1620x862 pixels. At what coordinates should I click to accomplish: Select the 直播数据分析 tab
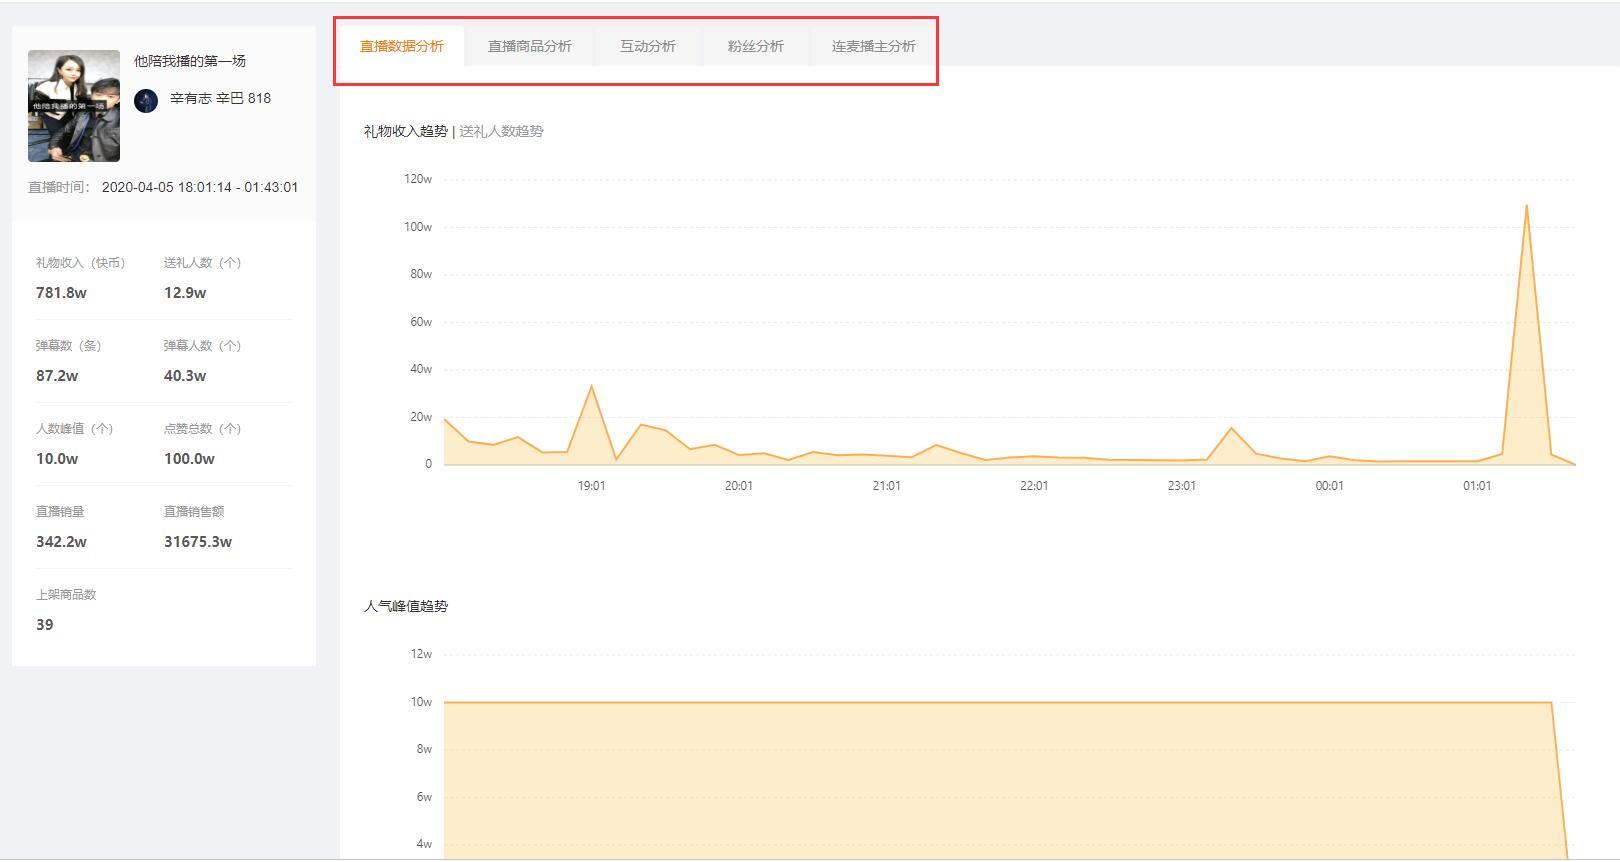[x=402, y=46]
